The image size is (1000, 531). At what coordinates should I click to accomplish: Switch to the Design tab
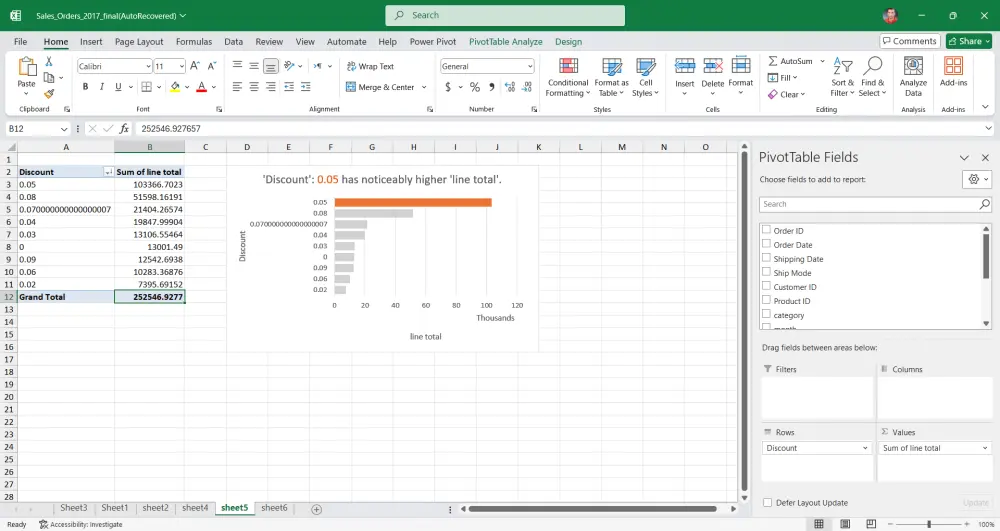[x=568, y=41]
